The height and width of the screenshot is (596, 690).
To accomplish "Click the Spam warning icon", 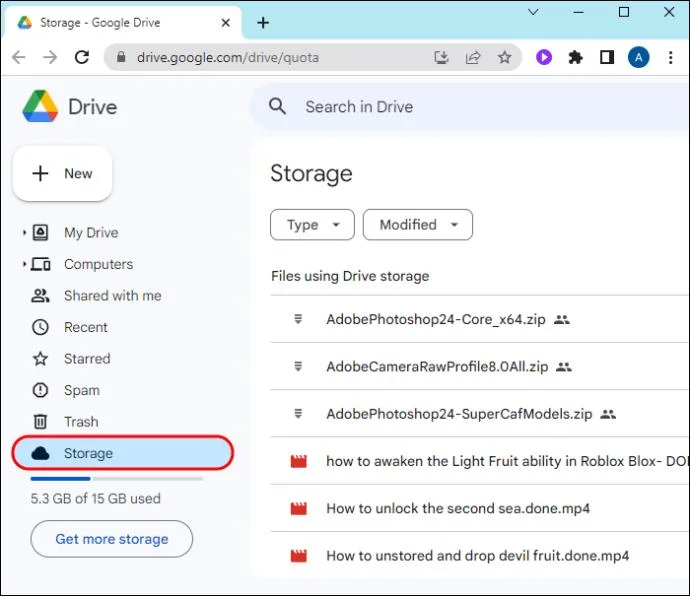I will (x=40, y=390).
